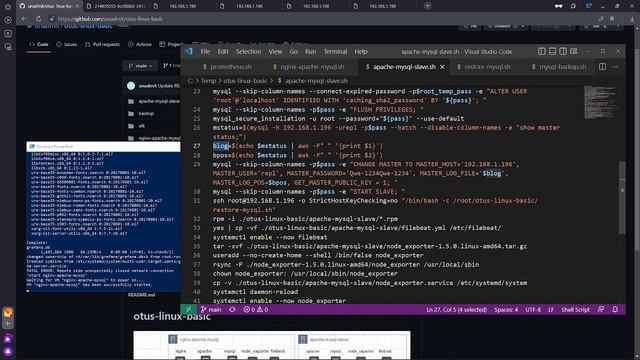Image resolution: width=640 pixels, height=360 pixels.
Task: Close the apache-mysql-slave.sh editor tab
Action: tap(442, 67)
